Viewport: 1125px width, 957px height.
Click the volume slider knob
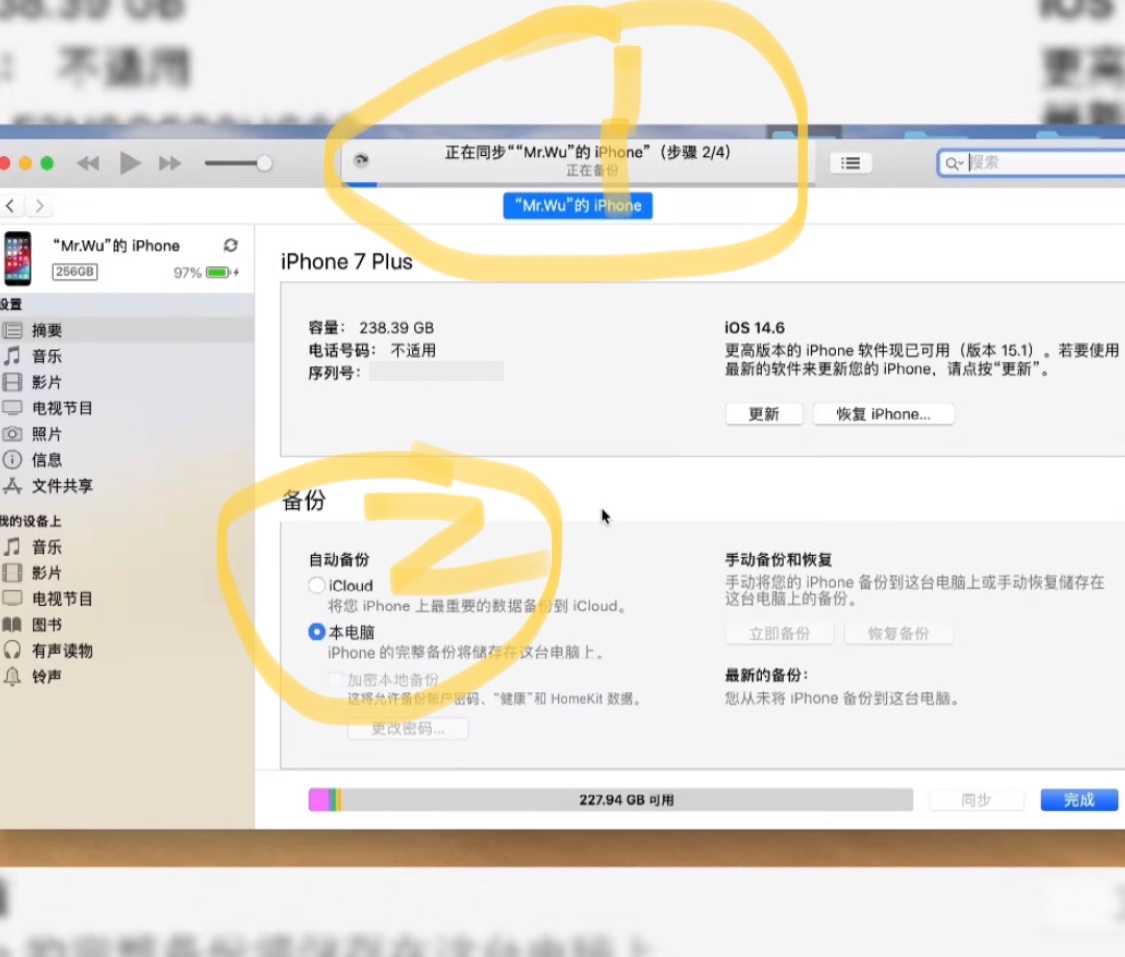(264, 163)
